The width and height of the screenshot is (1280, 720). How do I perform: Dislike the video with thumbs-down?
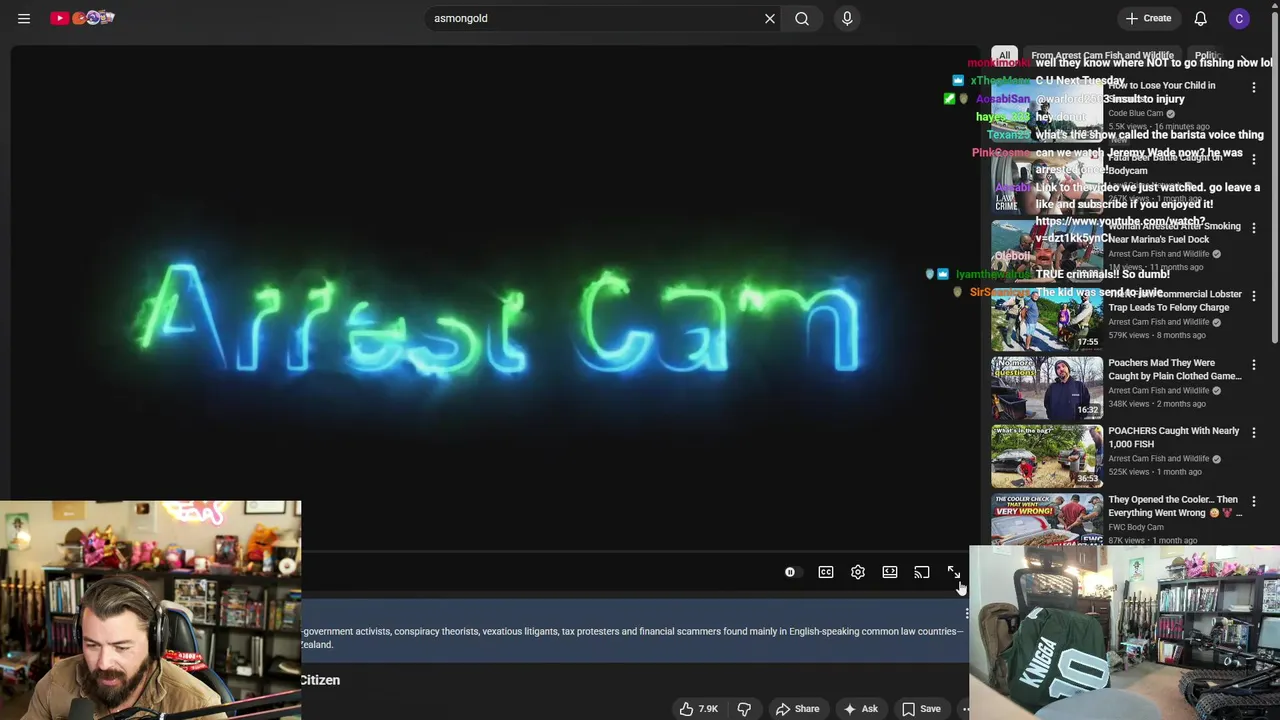click(x=744, y=709)
